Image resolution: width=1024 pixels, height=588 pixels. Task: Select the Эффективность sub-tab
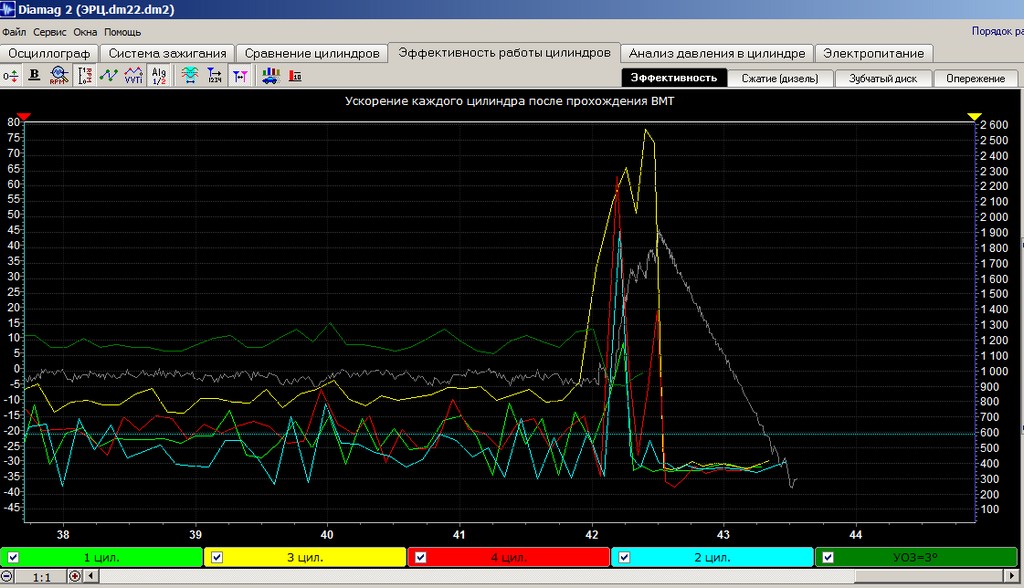click(x=673, y=78)
